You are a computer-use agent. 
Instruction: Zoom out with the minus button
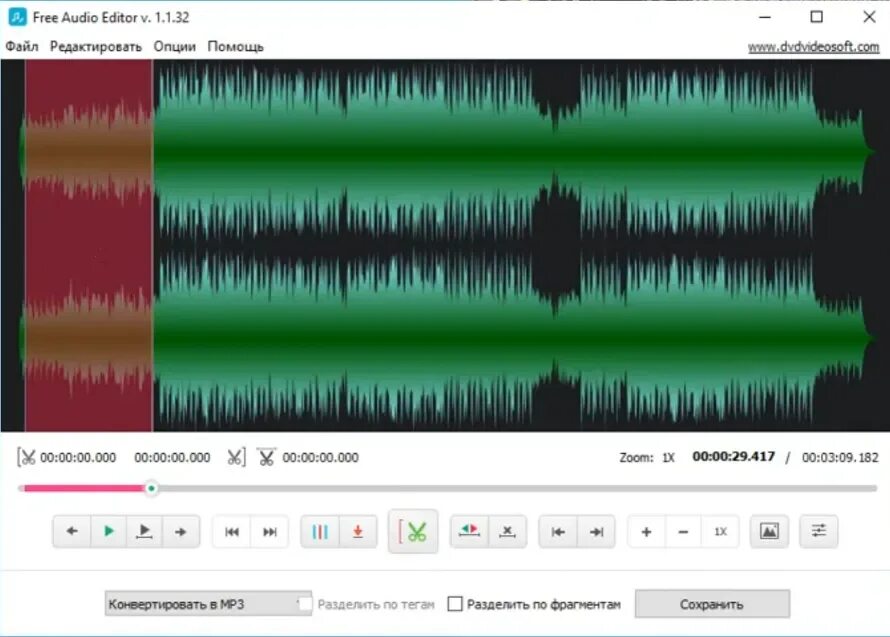click(x=683, y=531)
